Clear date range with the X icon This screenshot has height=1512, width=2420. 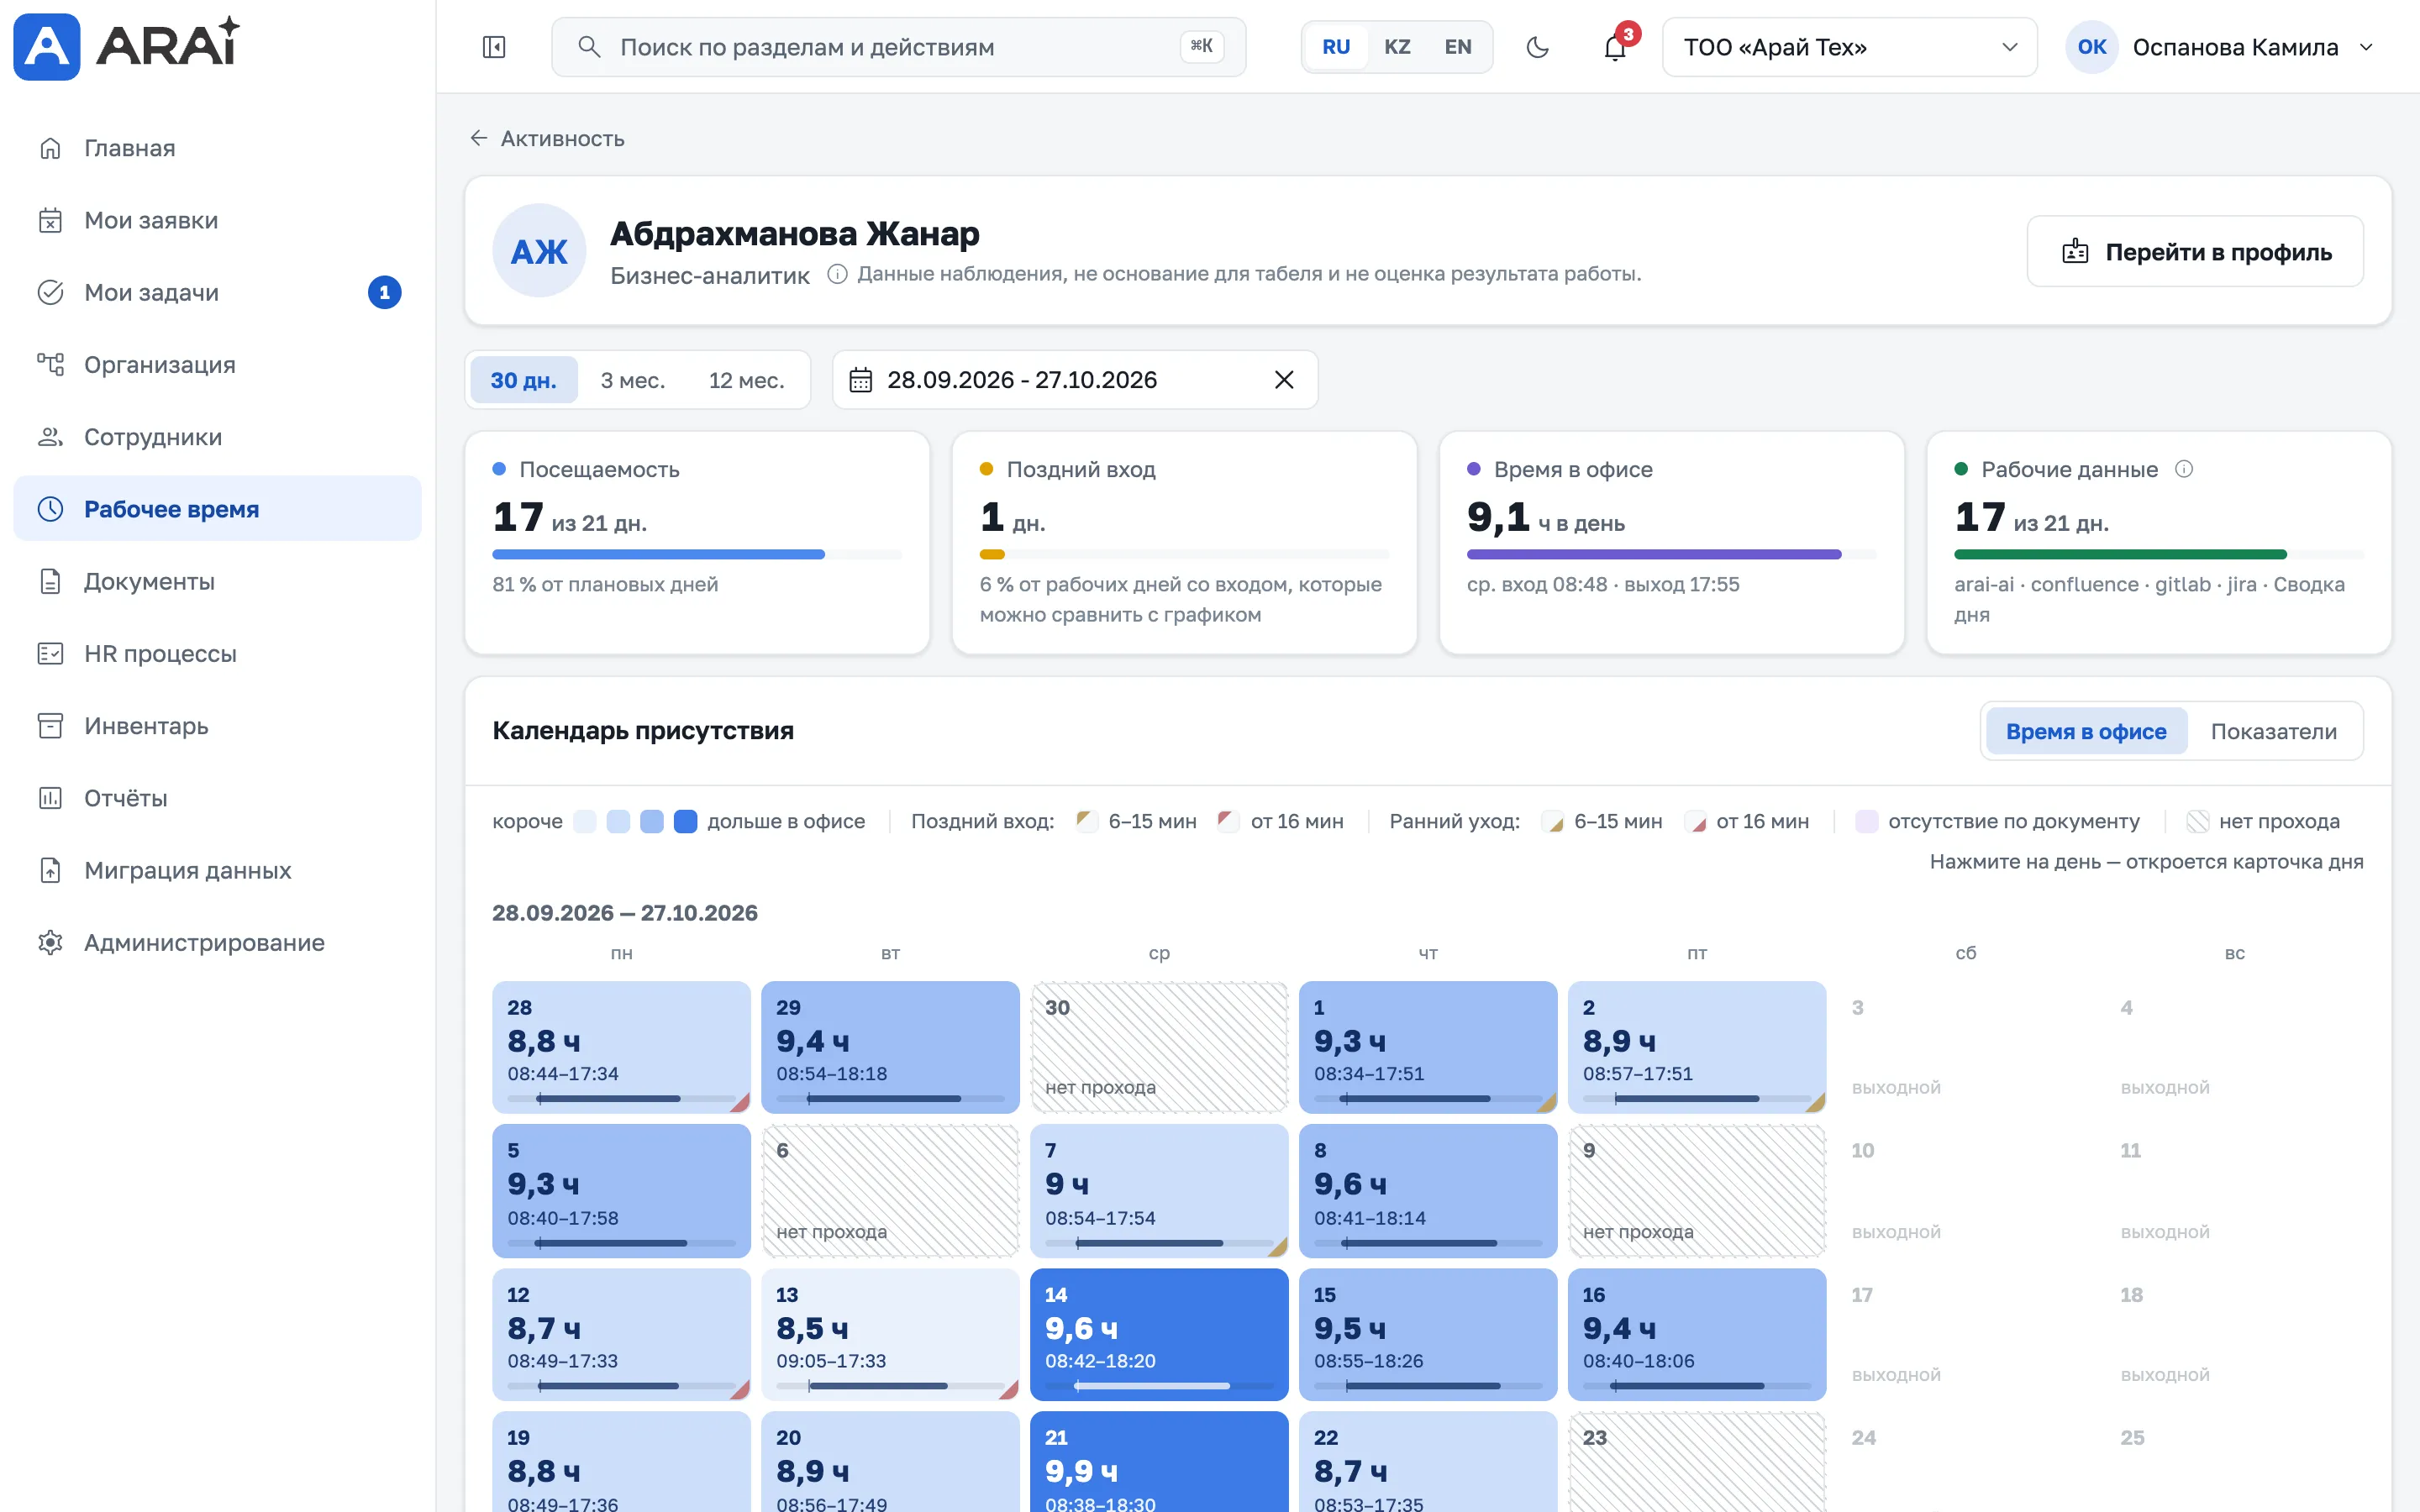[1284, 380]
